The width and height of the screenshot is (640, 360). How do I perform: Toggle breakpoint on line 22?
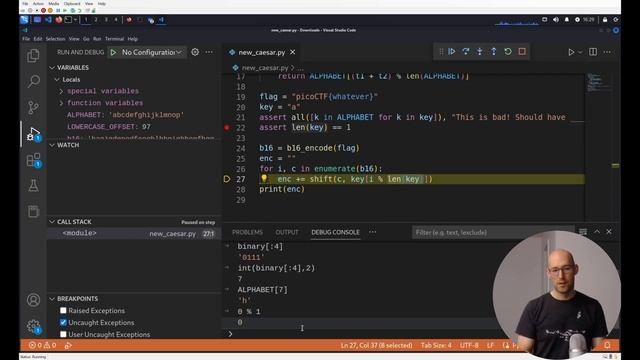227,127
